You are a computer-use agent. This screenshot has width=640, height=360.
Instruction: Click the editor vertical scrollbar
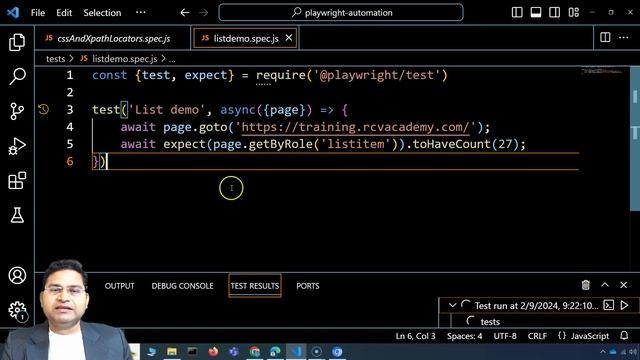pos(635,139)
